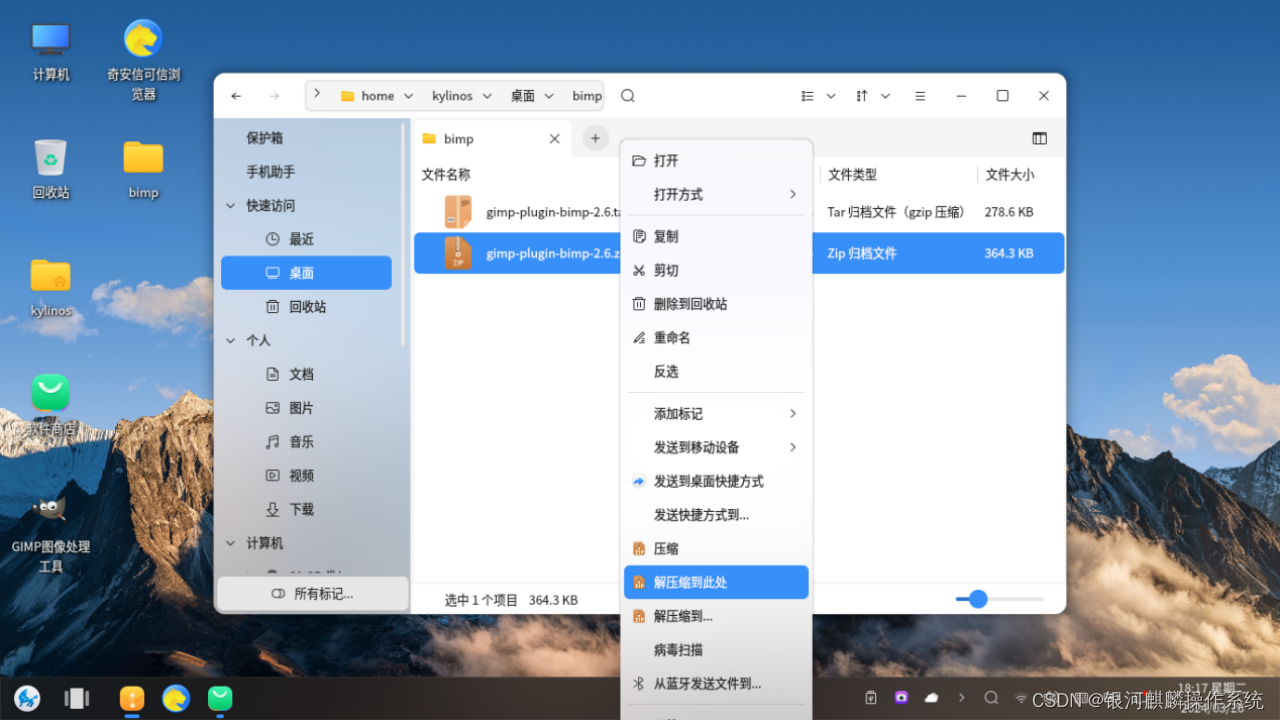1280x720 pixels.
Task: Choose 压缩 from the context menu
Action: pos(716,549)
